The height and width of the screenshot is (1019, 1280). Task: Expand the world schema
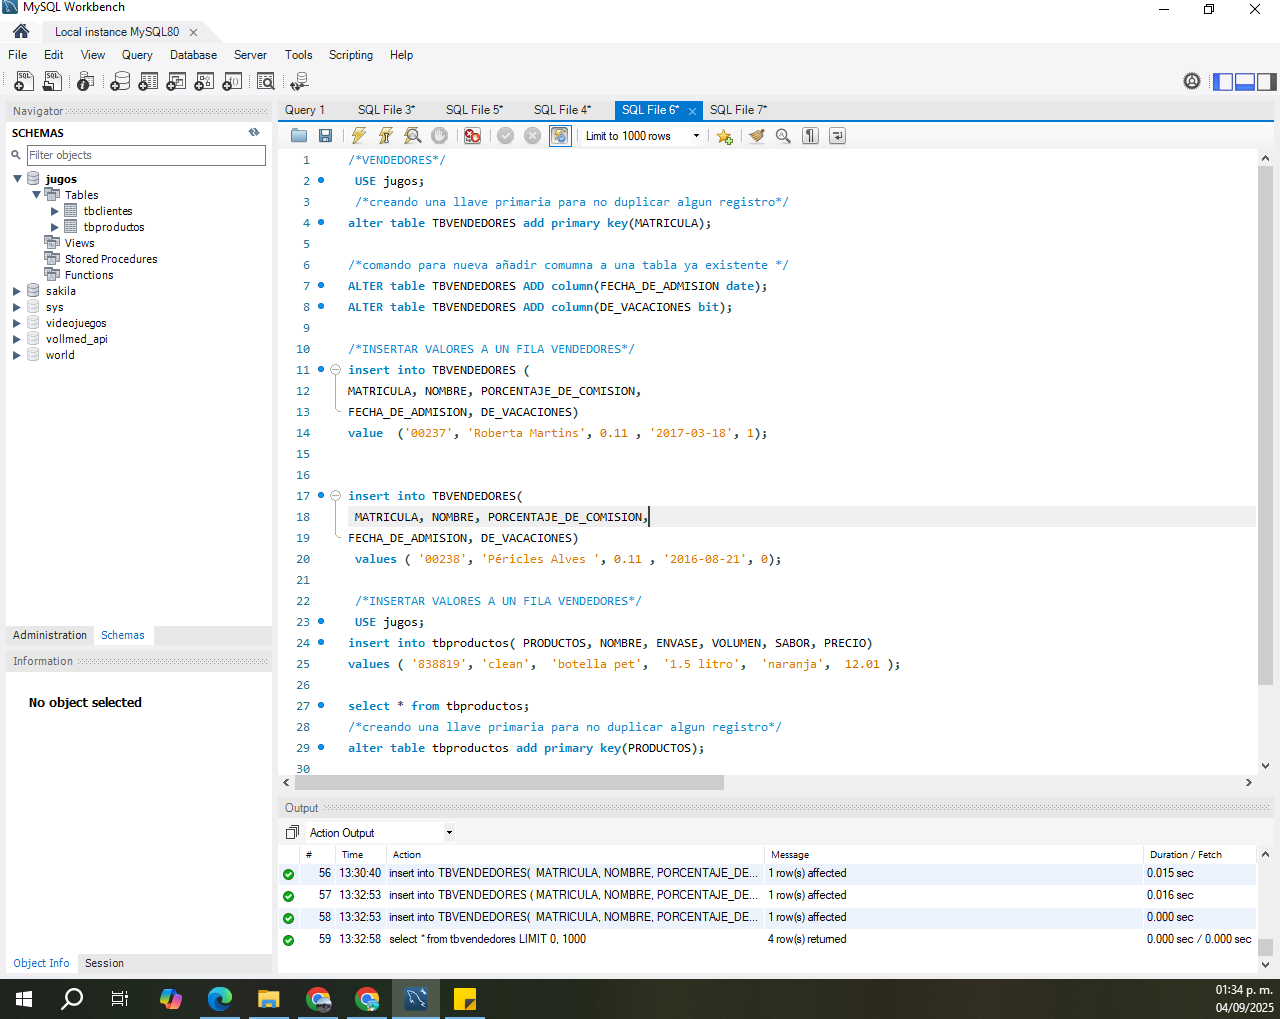click(x=17, y=355)
